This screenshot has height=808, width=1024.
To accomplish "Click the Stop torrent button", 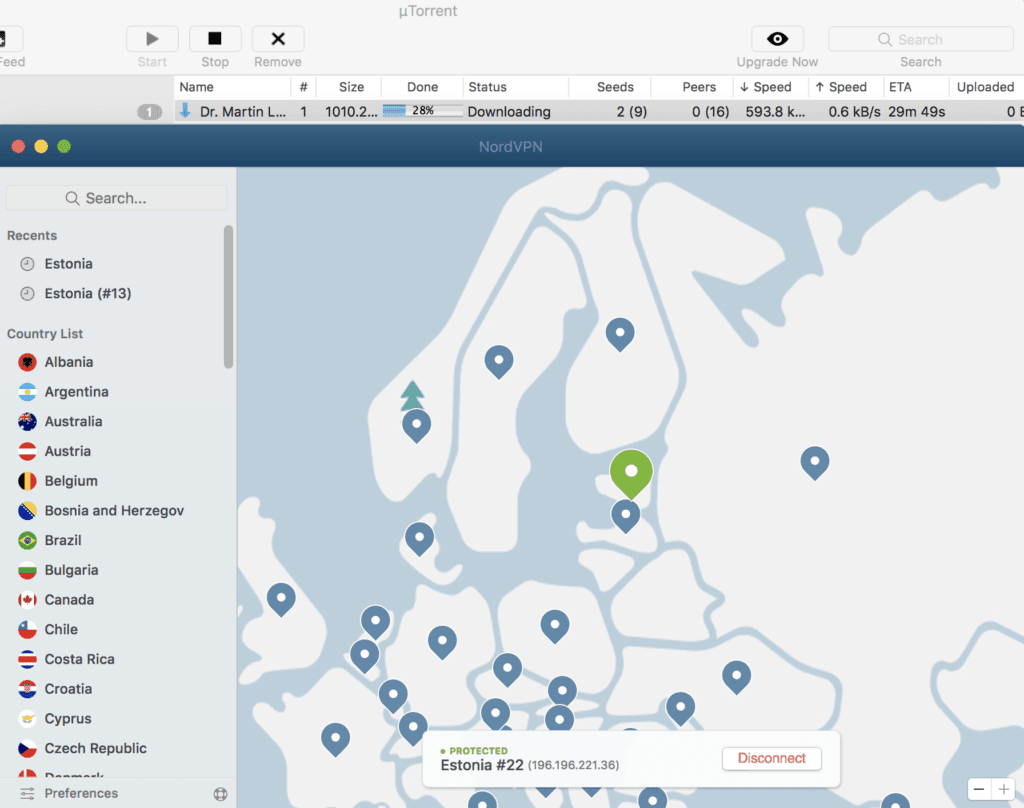I will click(215, 40).
